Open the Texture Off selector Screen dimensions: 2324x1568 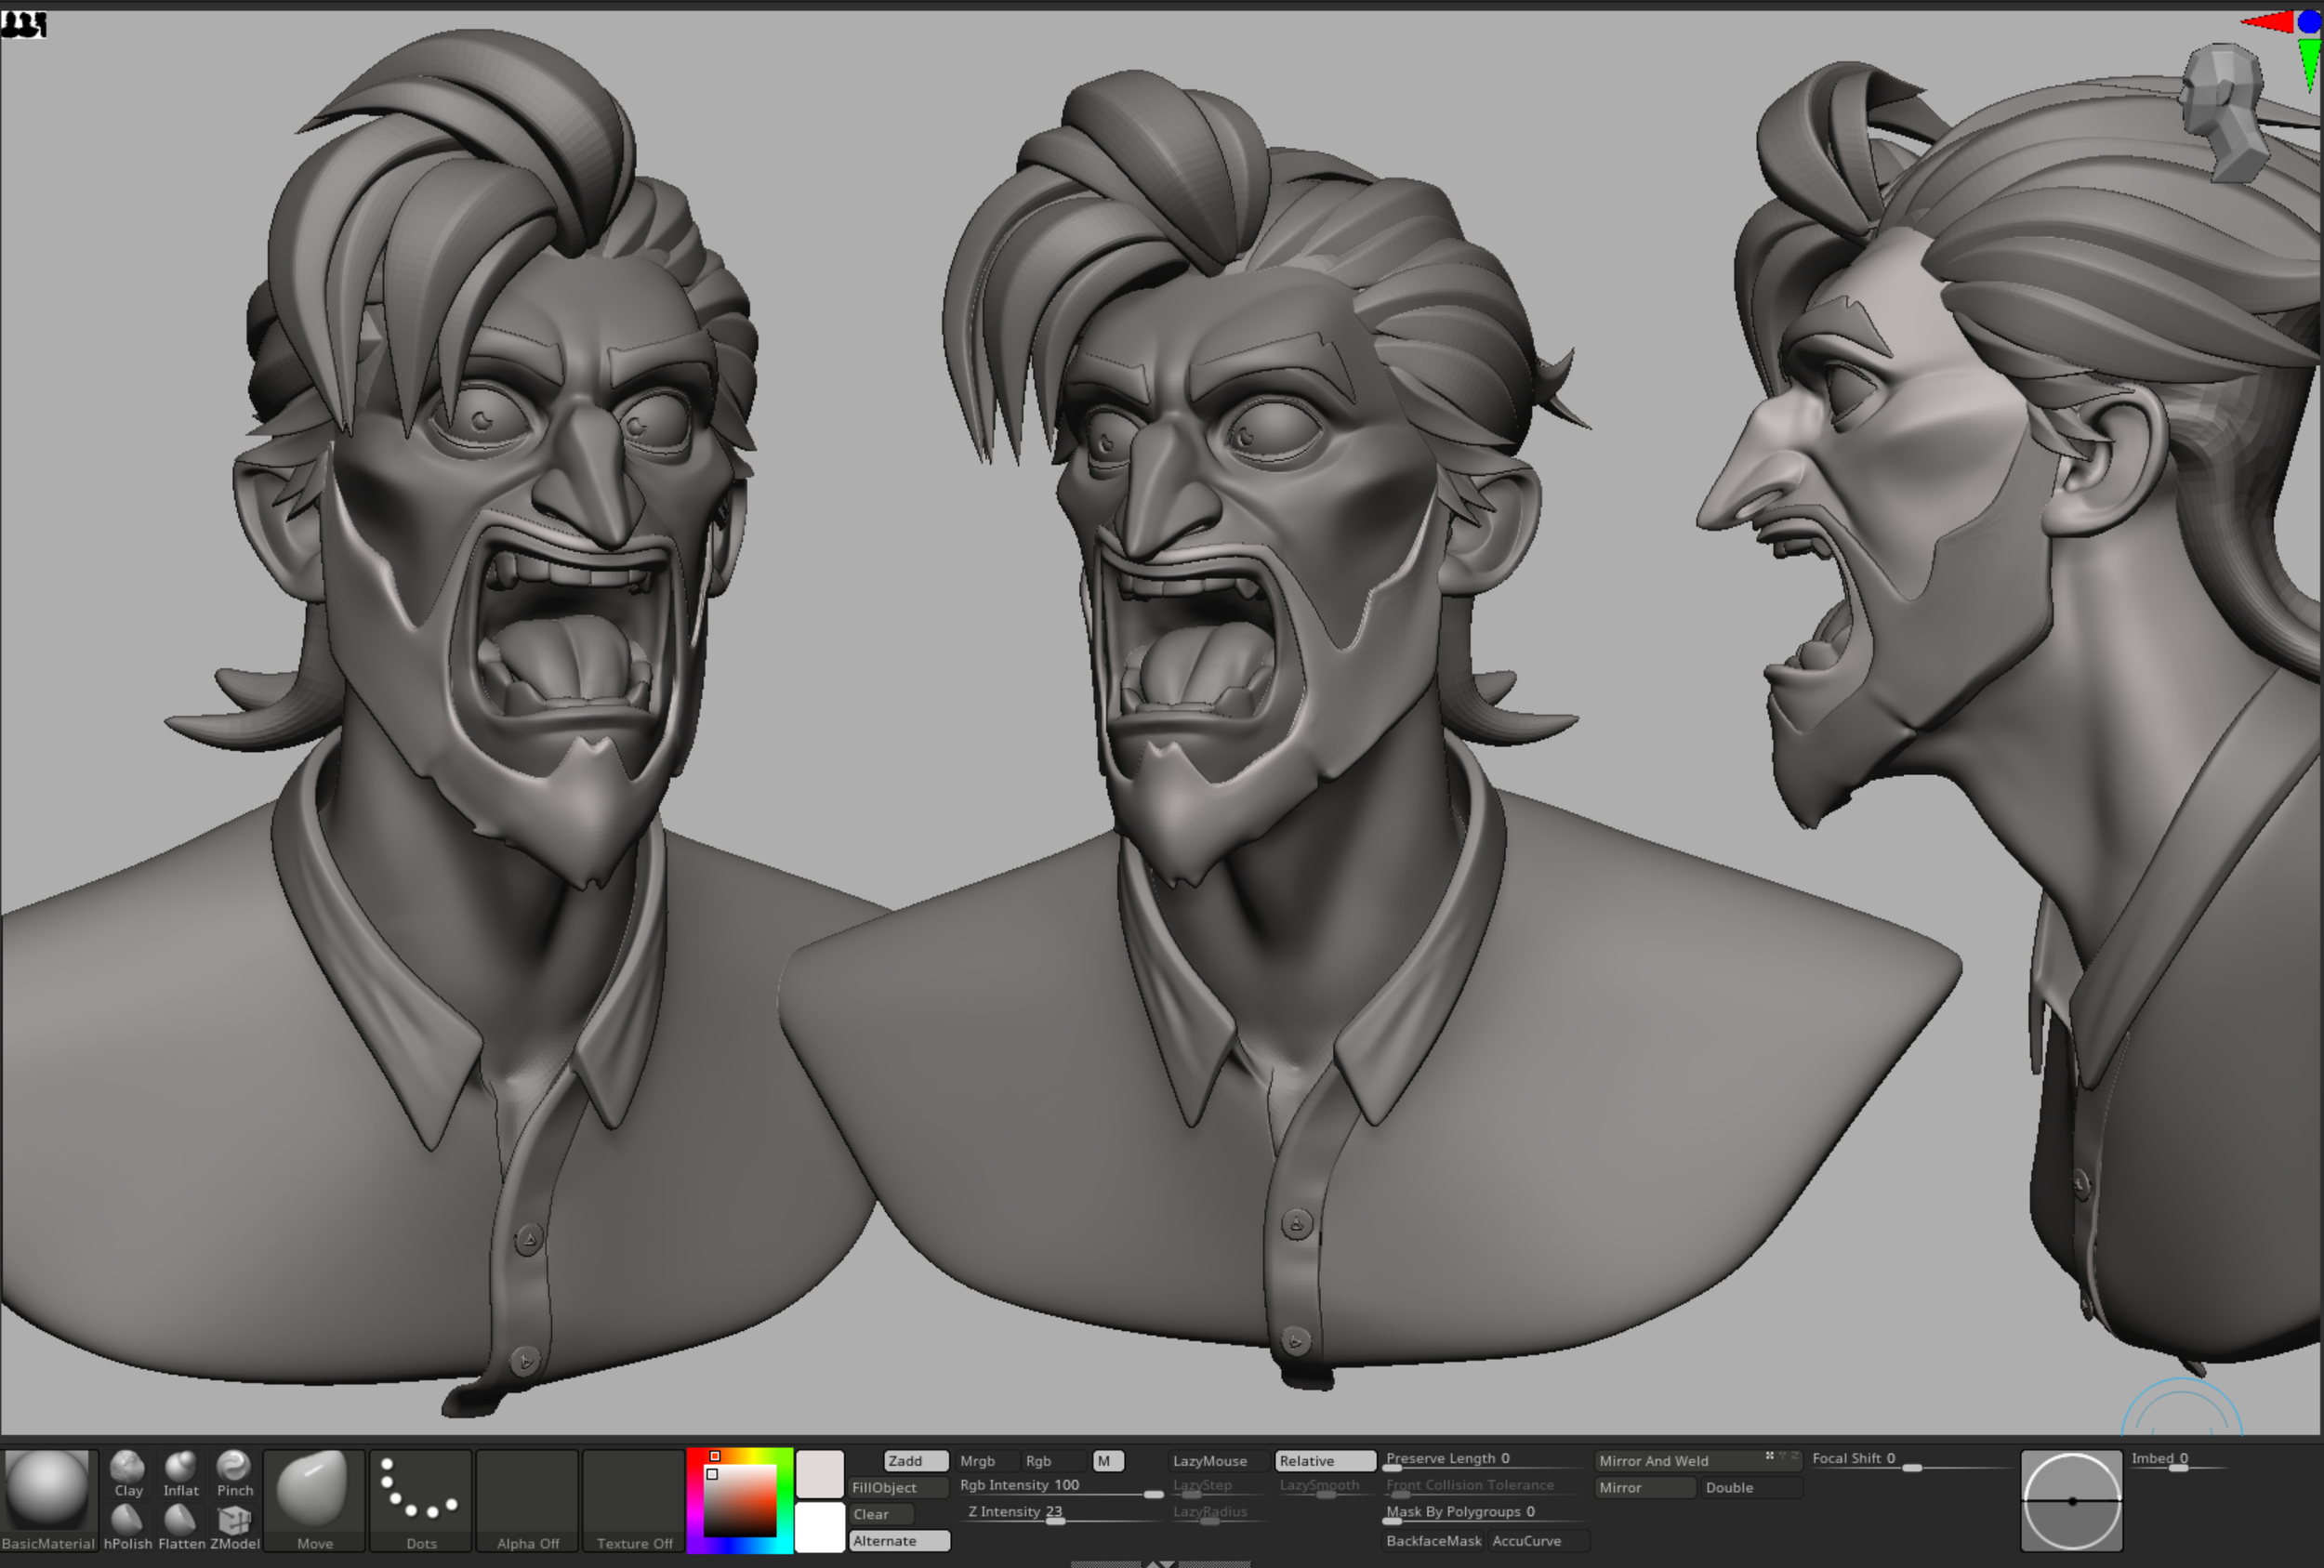[x=634, y=1499]
